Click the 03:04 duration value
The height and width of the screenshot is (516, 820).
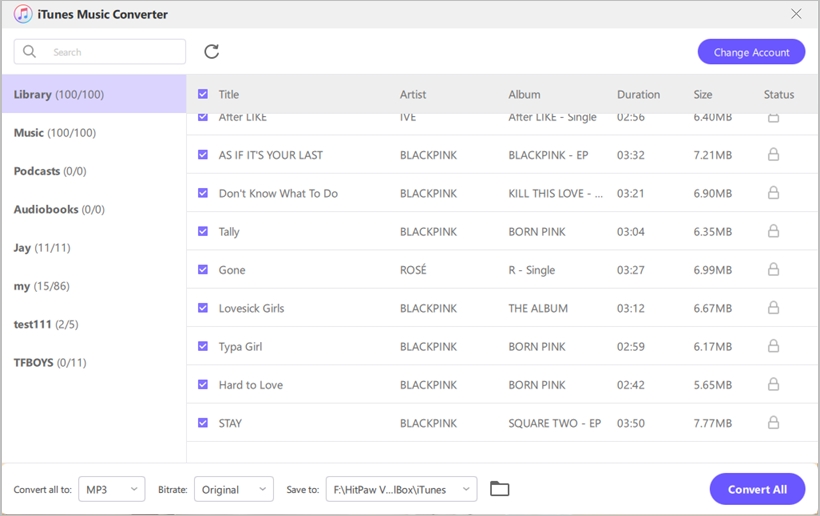tap(631, 232)
